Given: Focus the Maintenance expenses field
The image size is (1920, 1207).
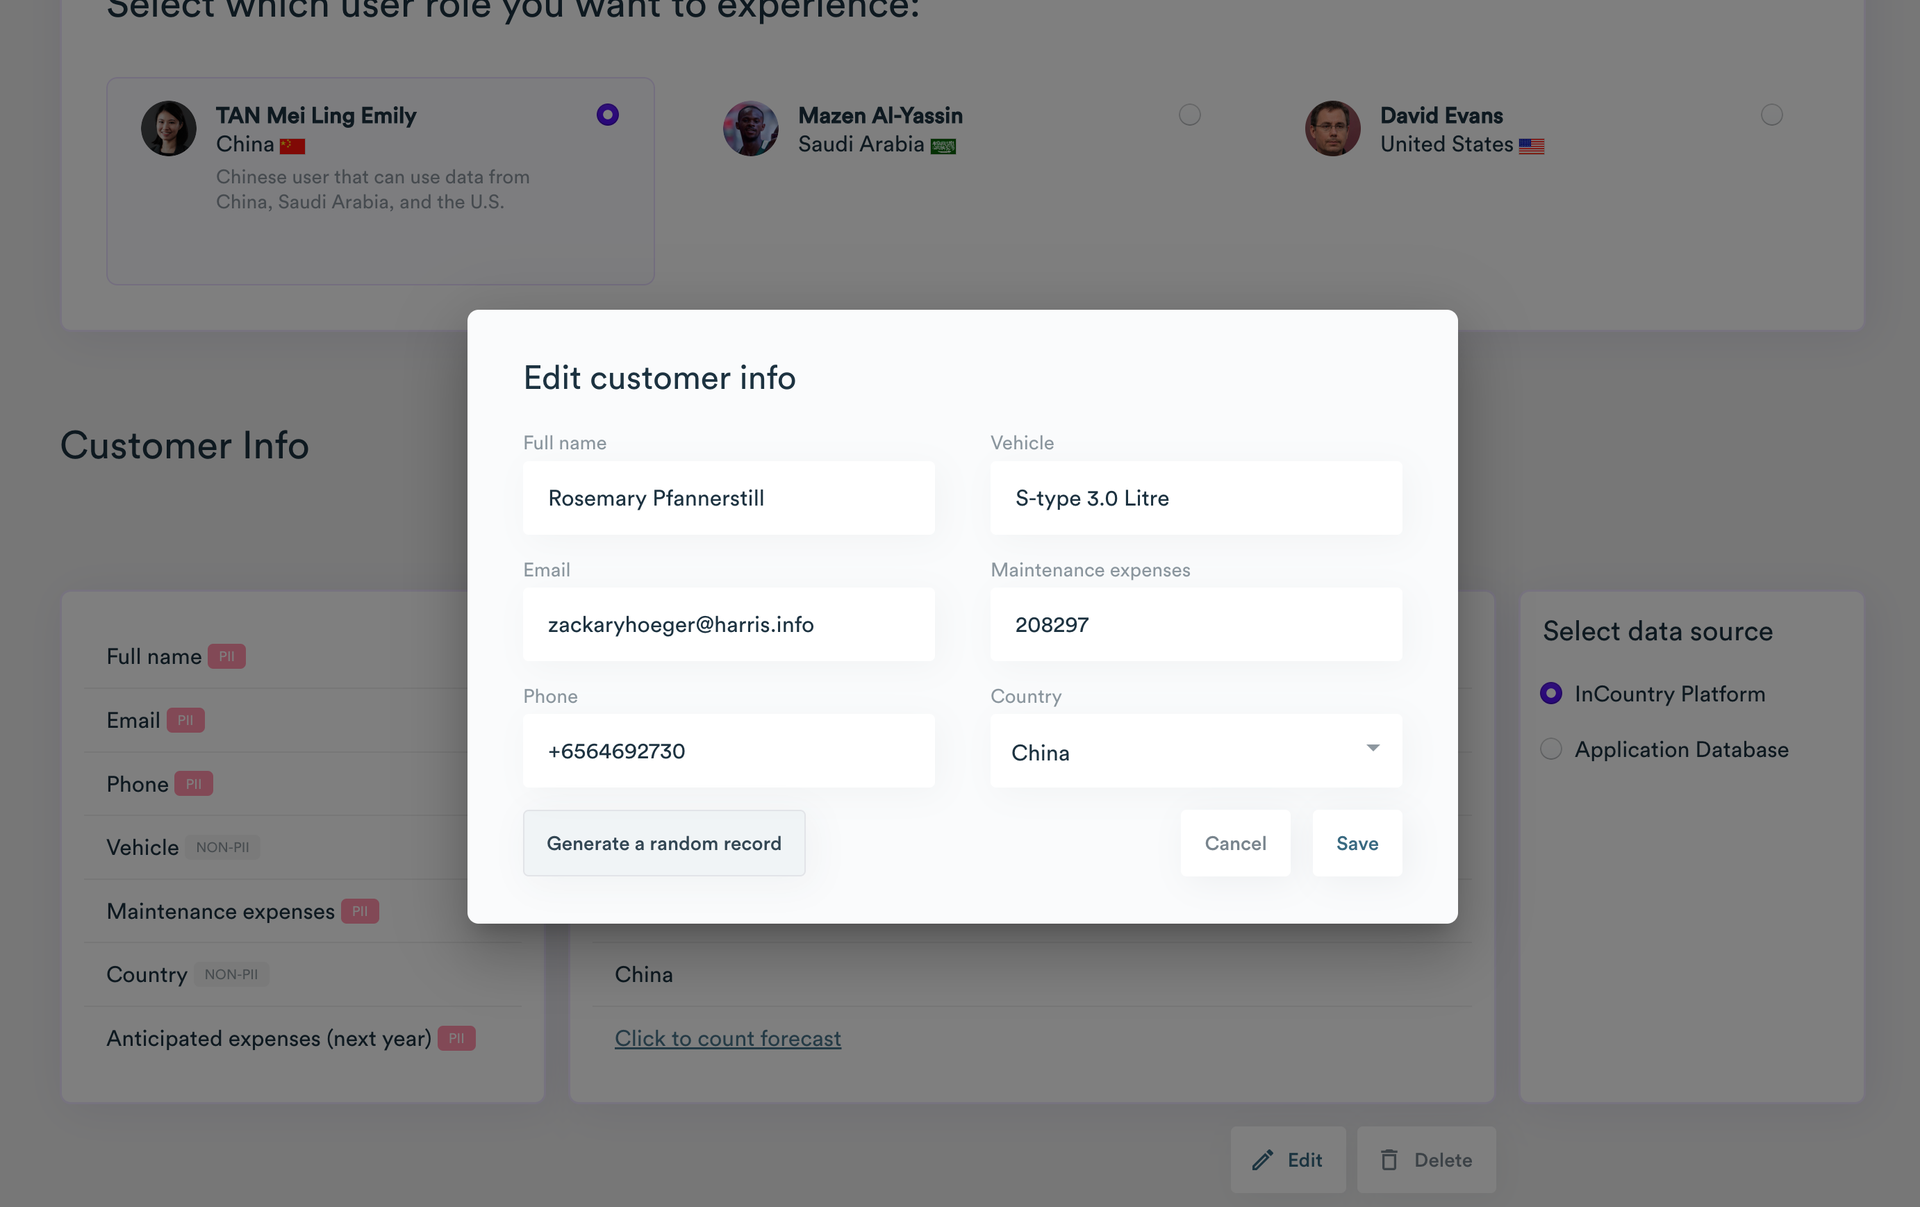Looking at the screenshot, I should pyautogui.click(x=1196, y=624).
